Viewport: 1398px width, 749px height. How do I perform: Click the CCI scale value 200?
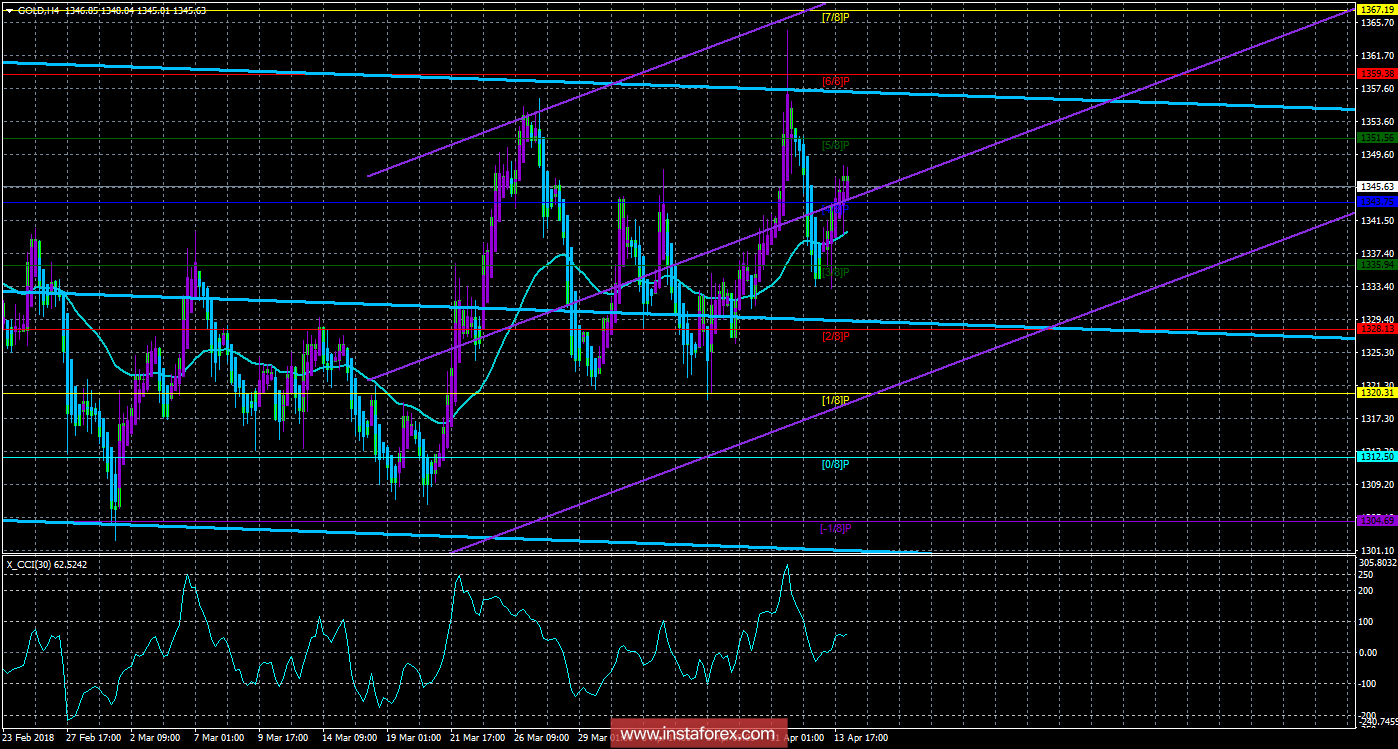pyautogui.click(x=1367, y=591)
